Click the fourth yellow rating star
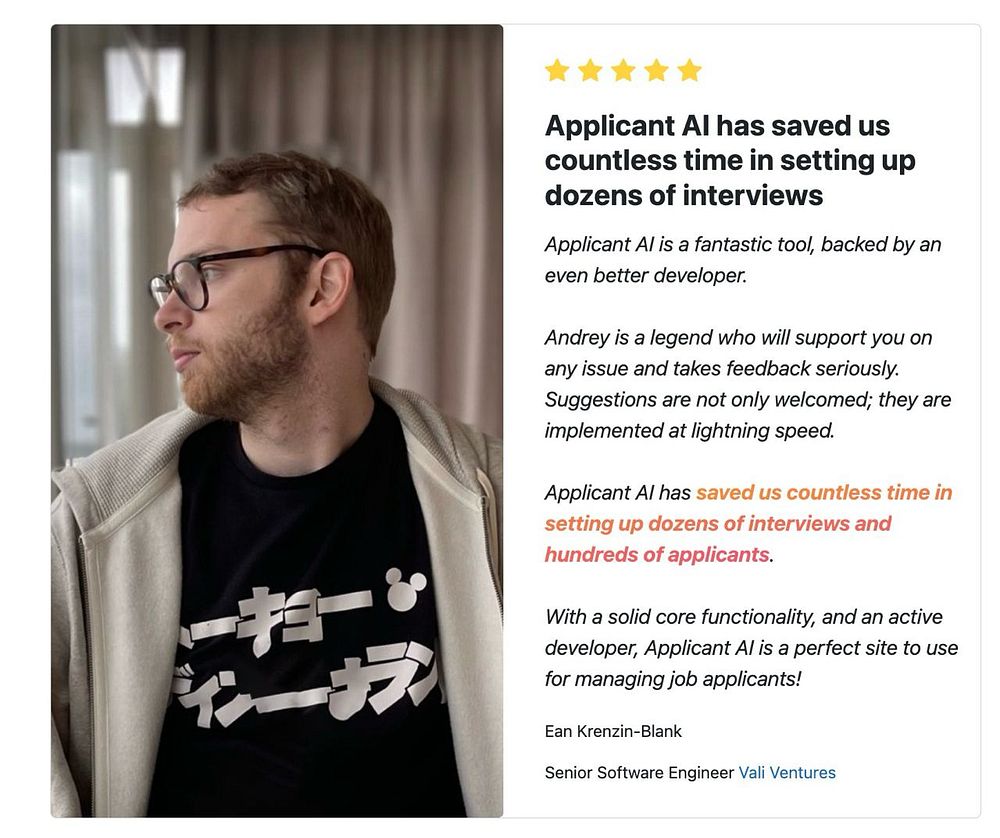 [656, 70]
